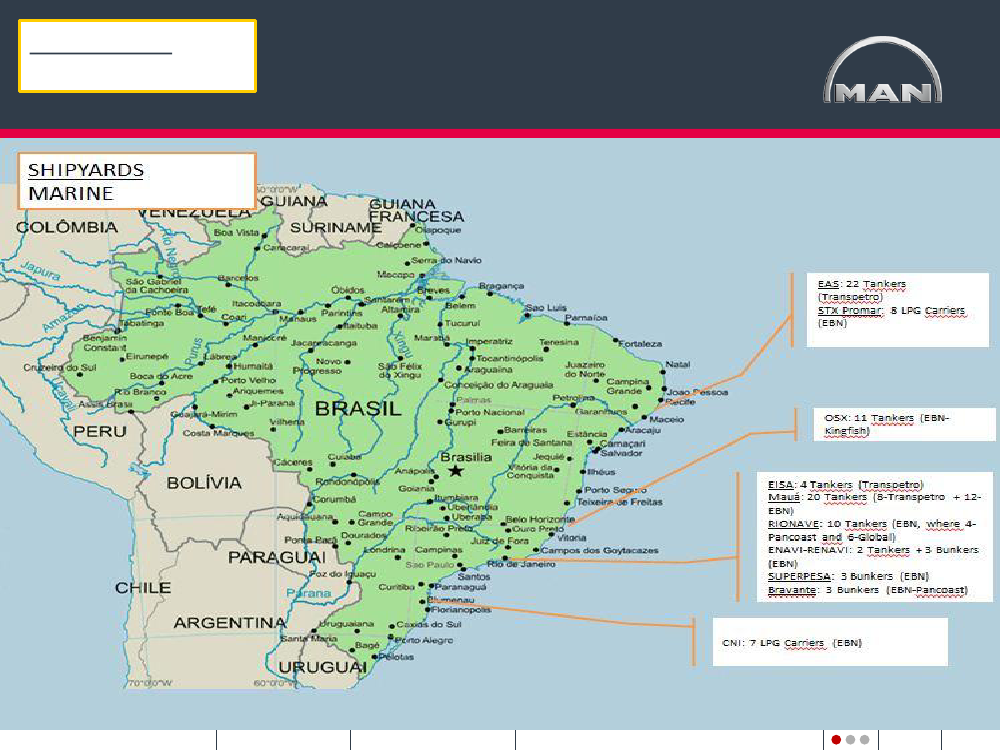Click the "STX Promar: 8 LPG Carriers" line
The width and height of the screenshot is (1000, 750).
coord(892,316)
